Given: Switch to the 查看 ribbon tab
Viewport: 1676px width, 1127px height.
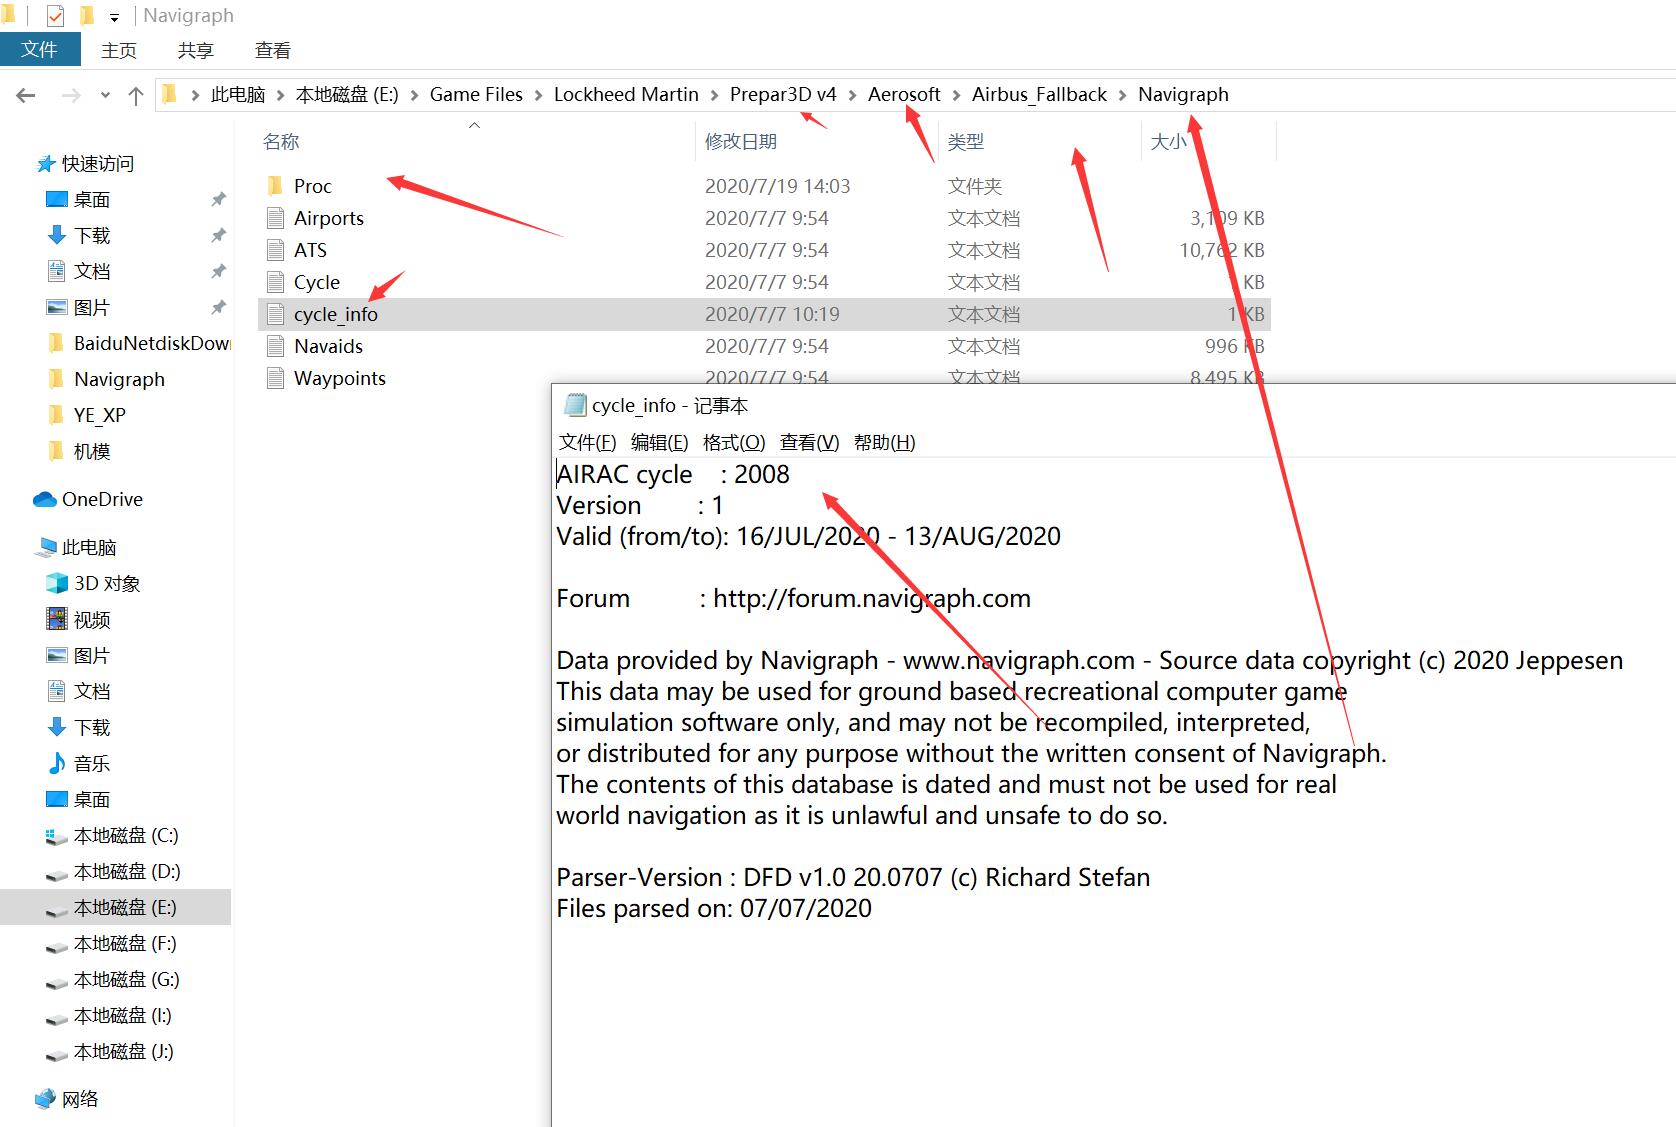Looking at the screenshot, I should tap(272, 50).
